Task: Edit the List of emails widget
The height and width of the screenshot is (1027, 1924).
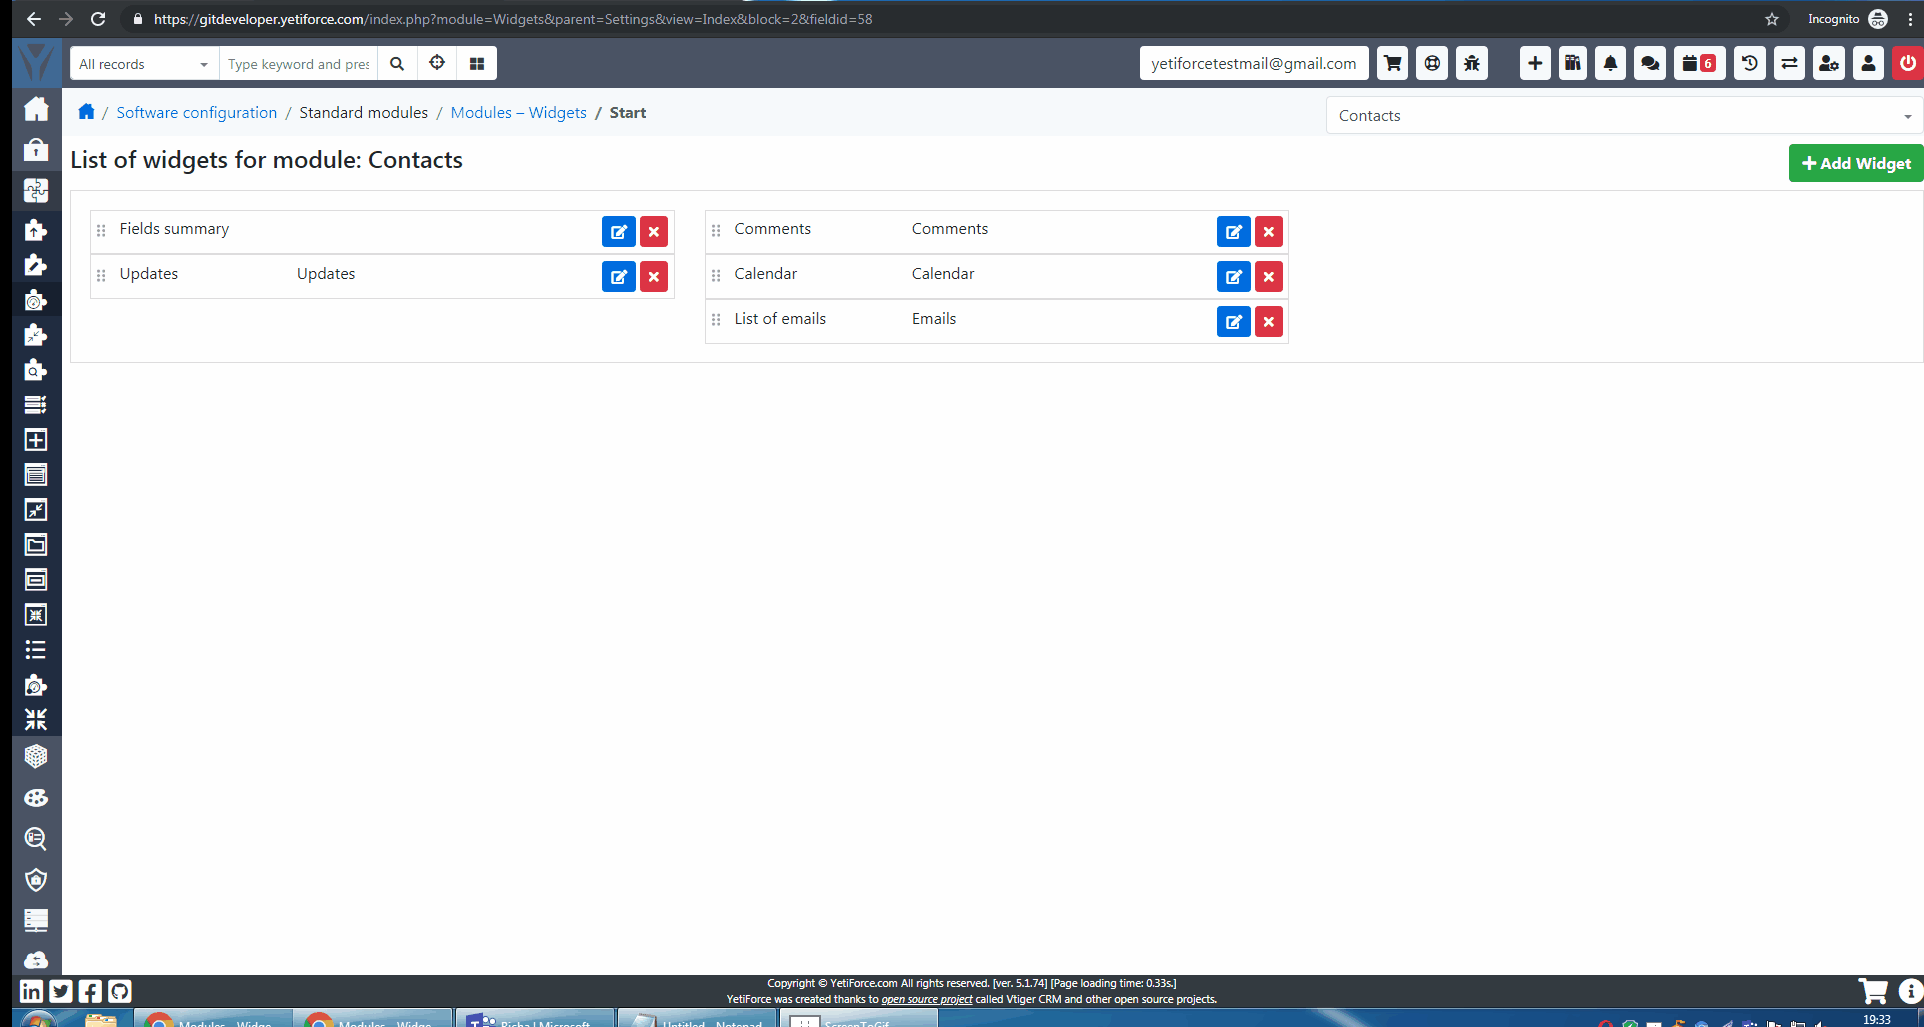Action: [x=1234, y=322]
